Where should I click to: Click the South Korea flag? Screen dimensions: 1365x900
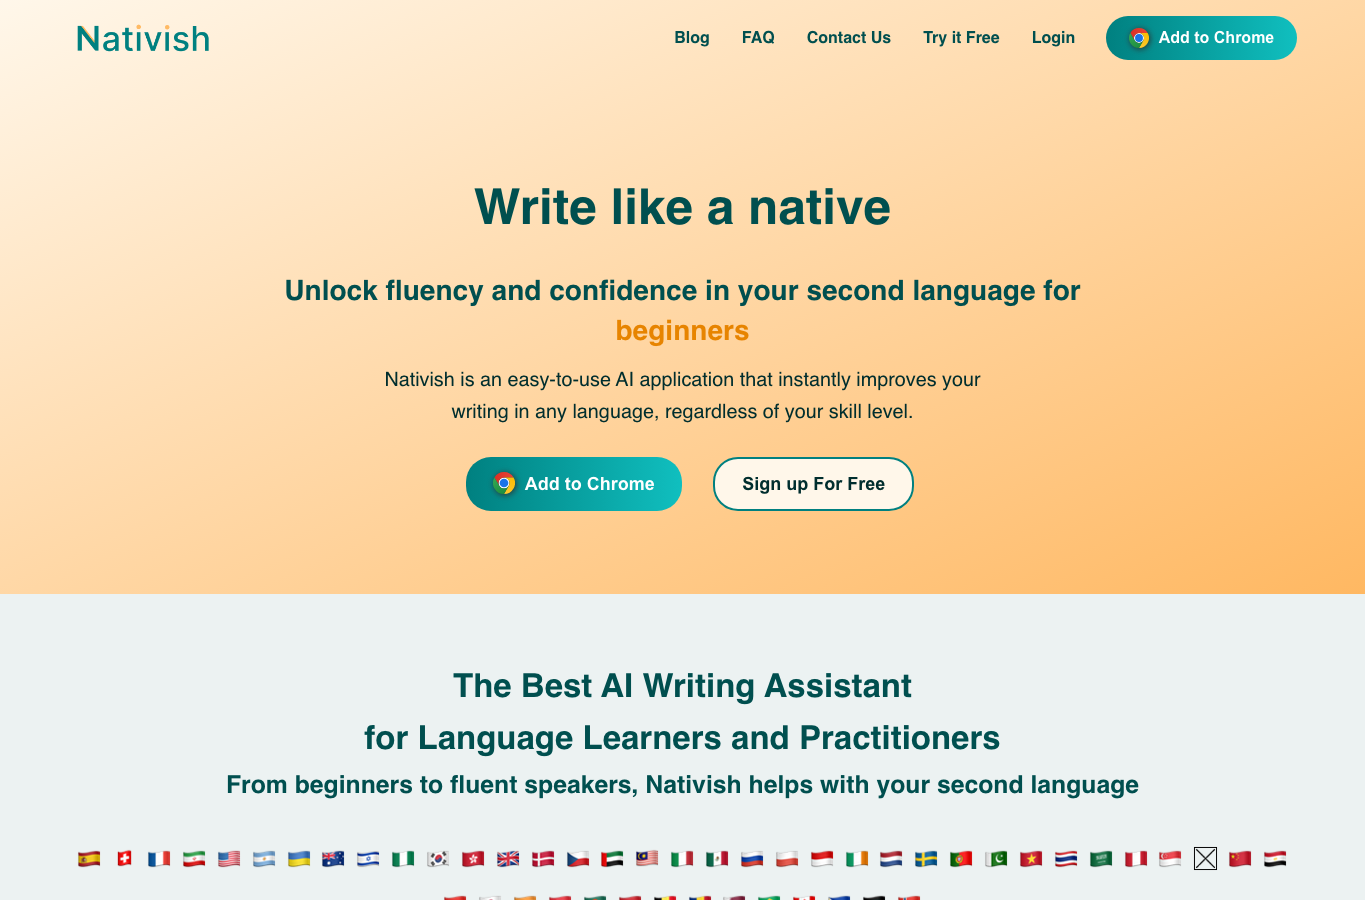pyautogui.click(x=438, y=858)
